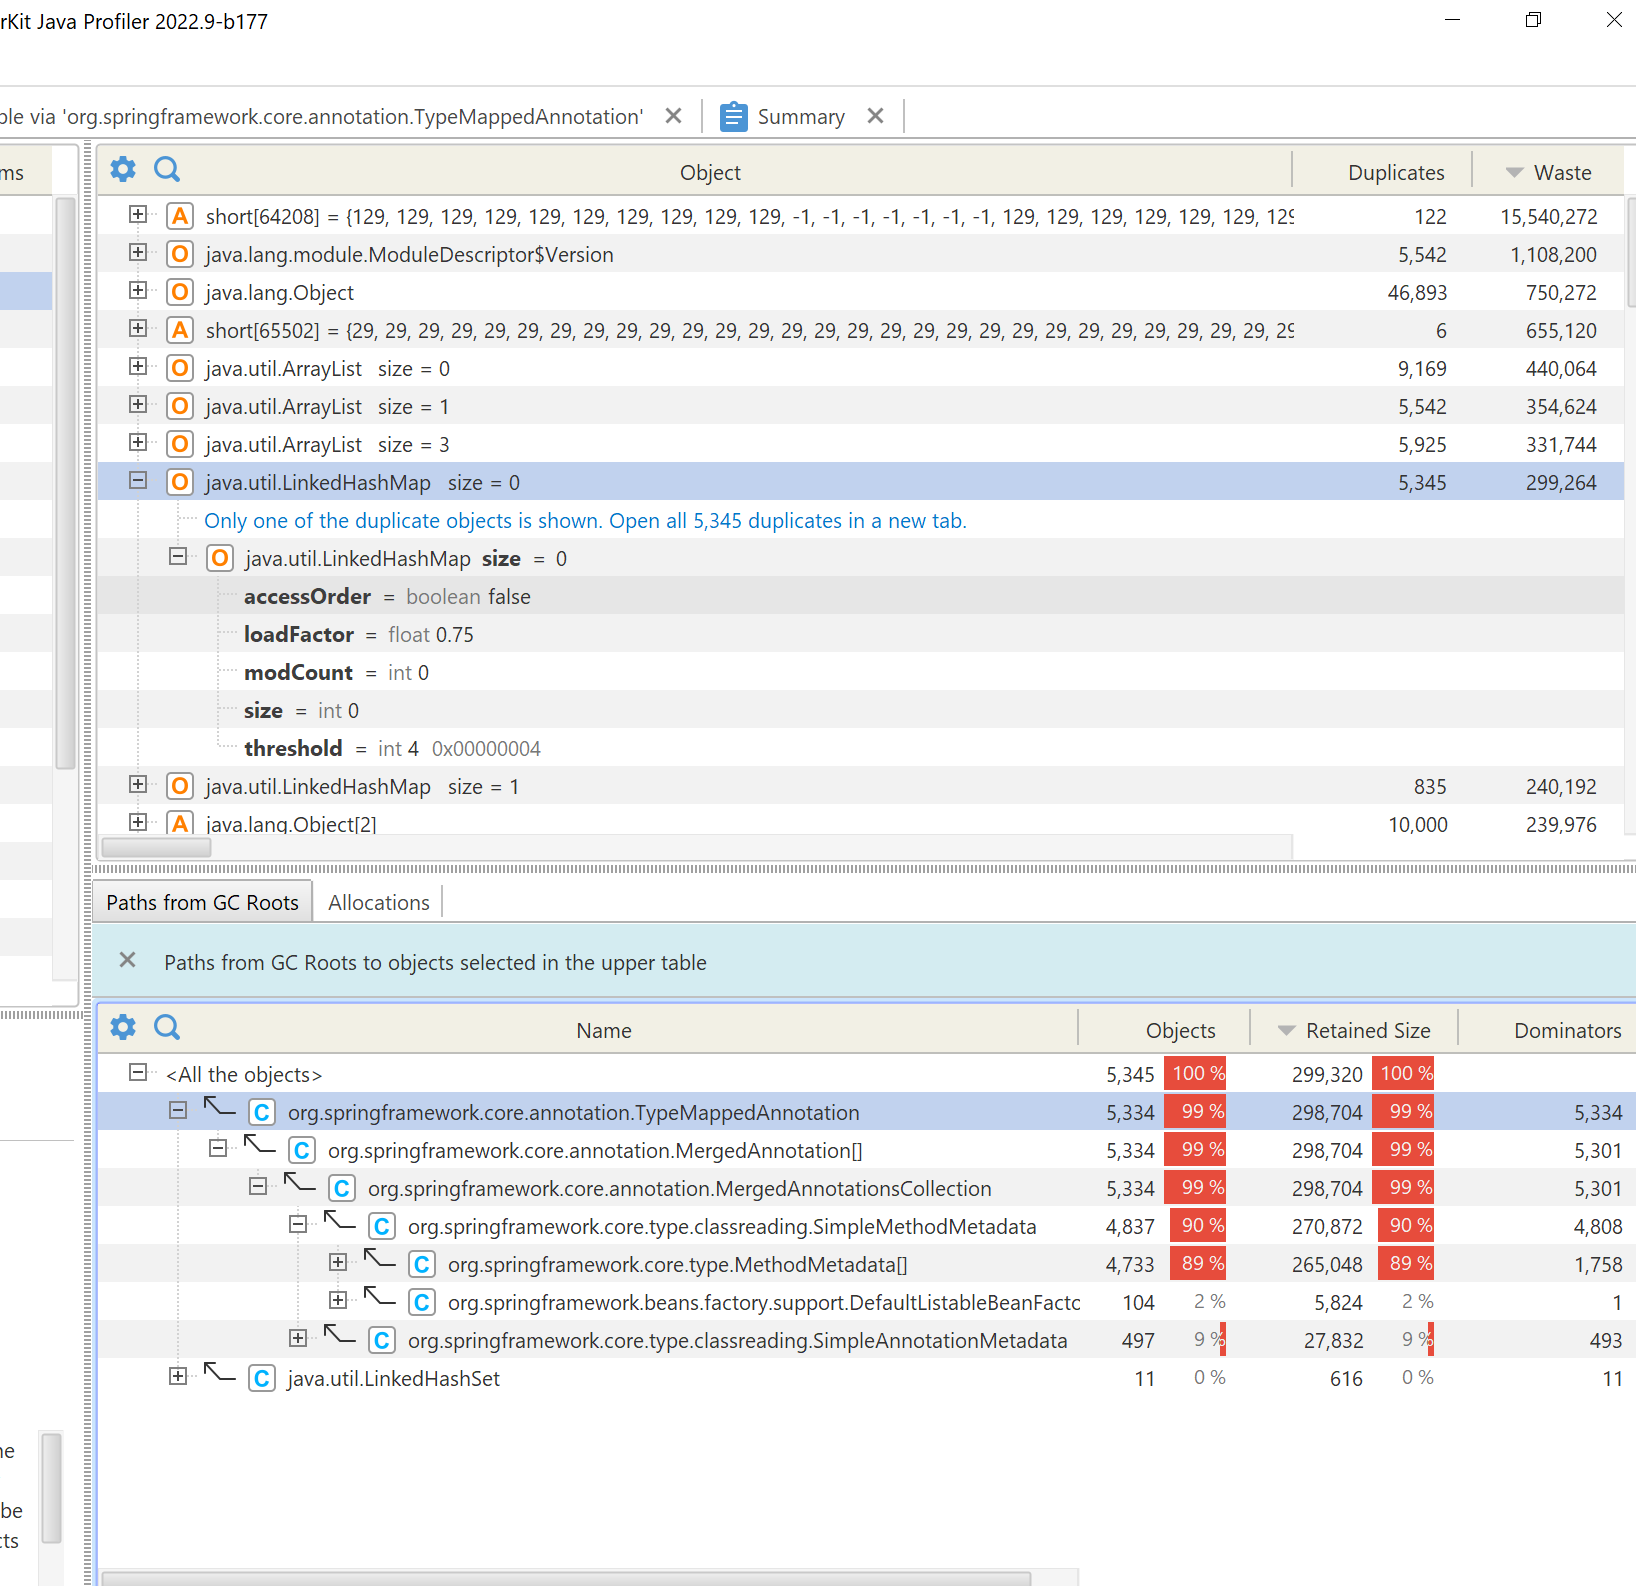Expand the java.lang.Object row
1636x1586 pixels.
click(x=138, y=290)
